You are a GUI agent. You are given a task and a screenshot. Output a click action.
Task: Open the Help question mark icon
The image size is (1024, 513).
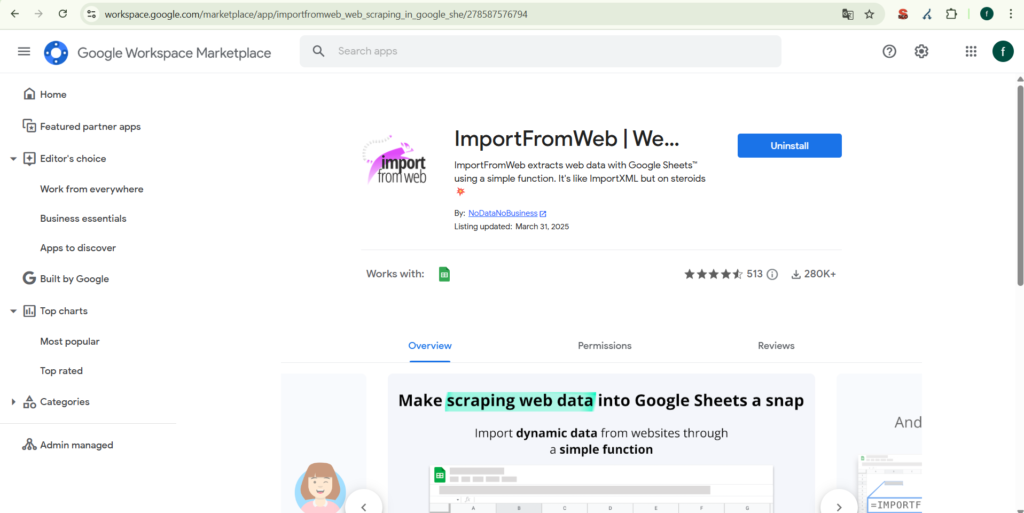889,52
